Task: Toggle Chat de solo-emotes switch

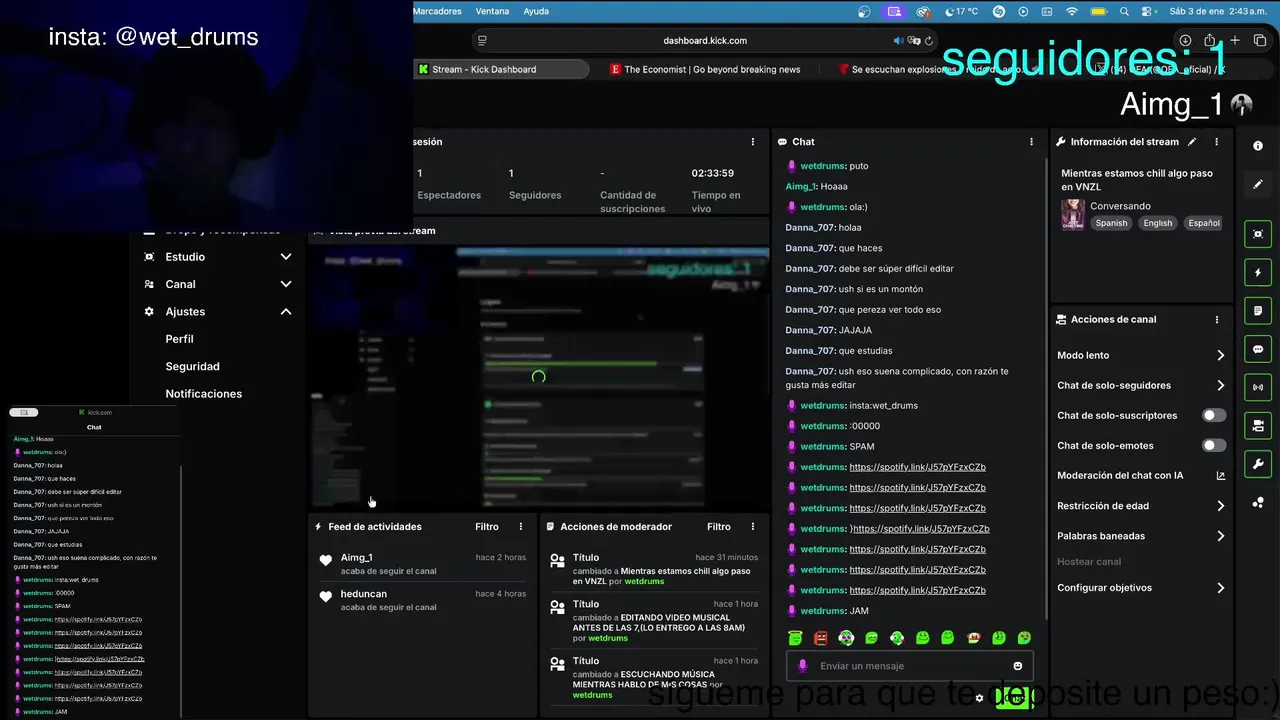Action: pos(1213,445)
